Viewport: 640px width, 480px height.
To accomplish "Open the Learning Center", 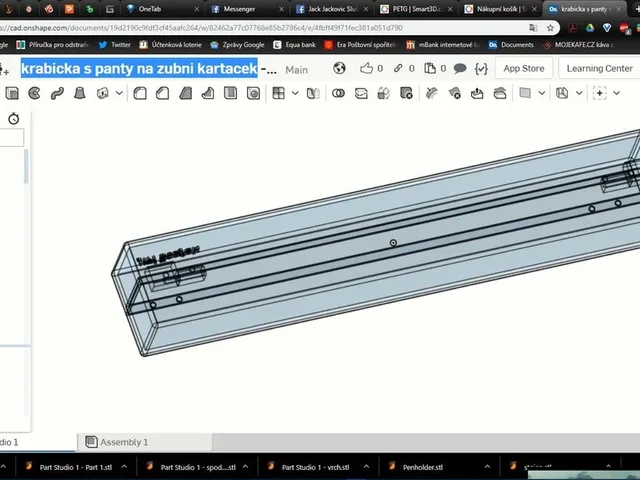I will [599, 68].
